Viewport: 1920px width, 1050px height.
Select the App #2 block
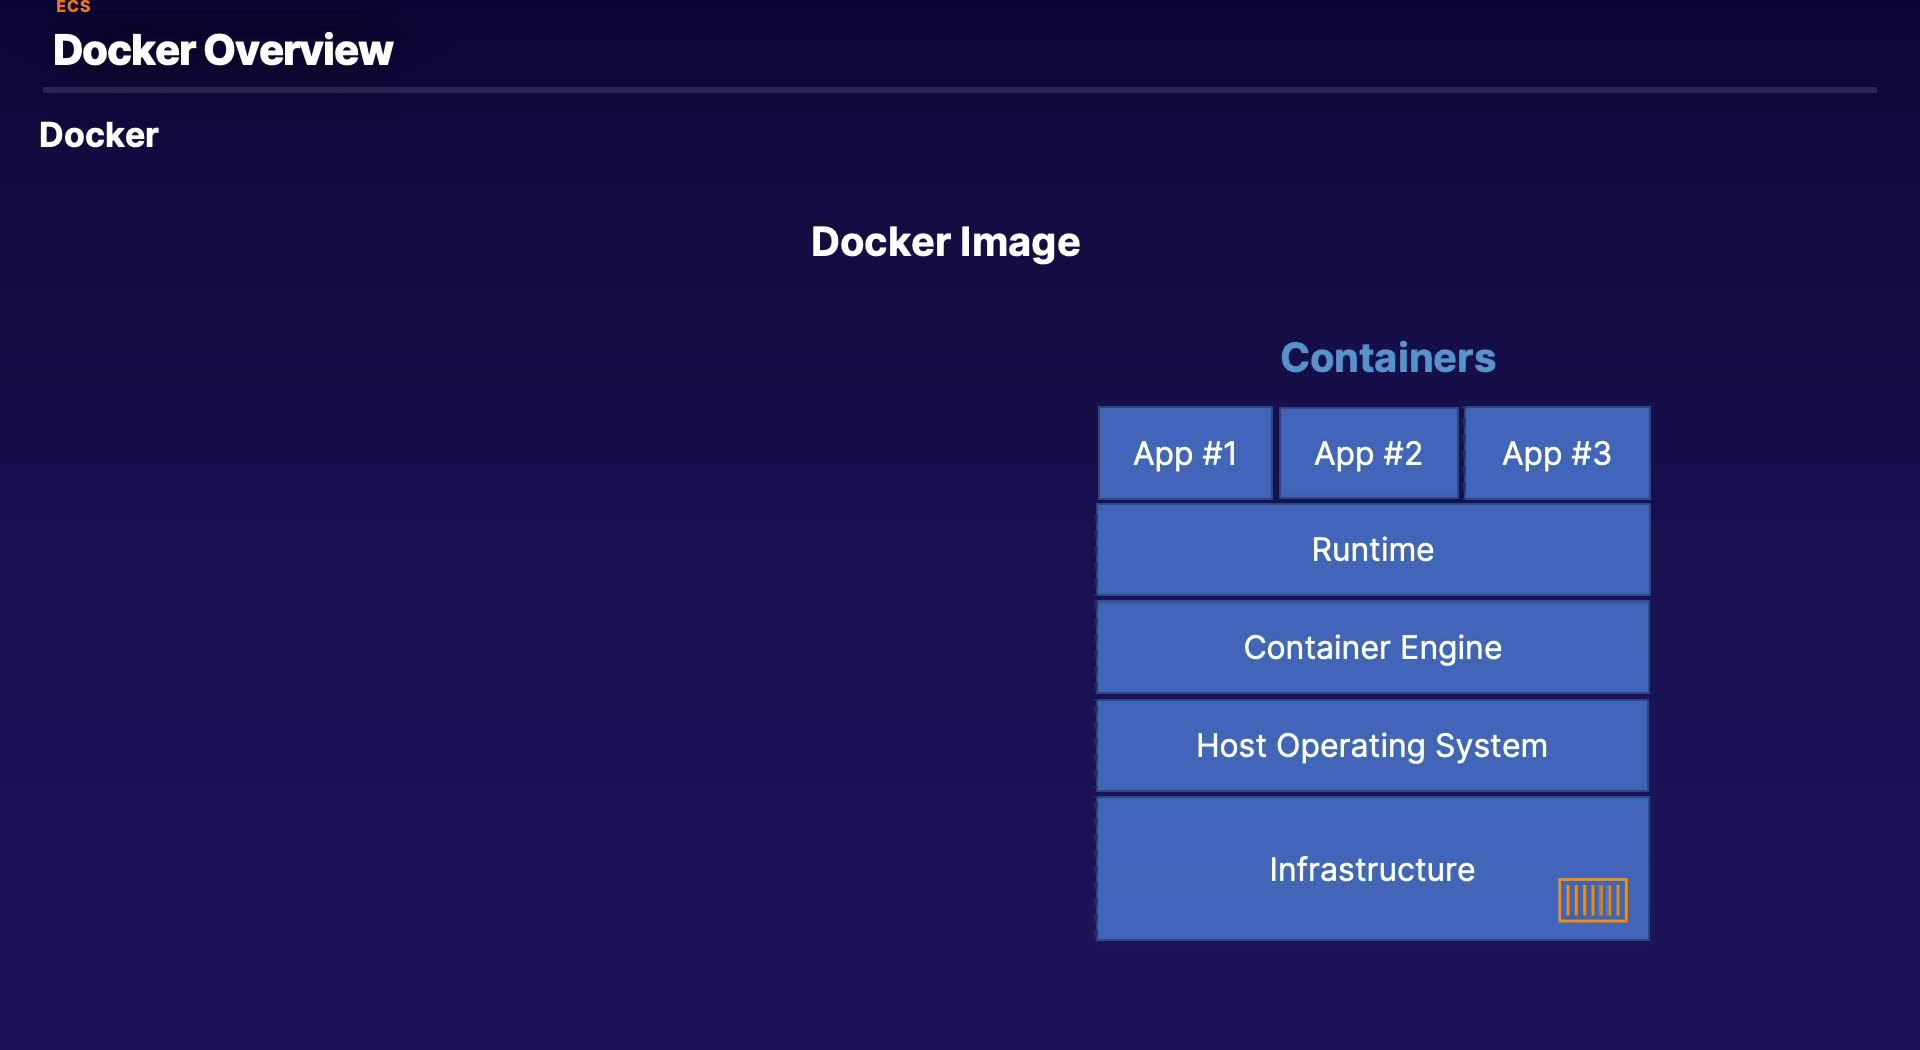[1368, 454]
